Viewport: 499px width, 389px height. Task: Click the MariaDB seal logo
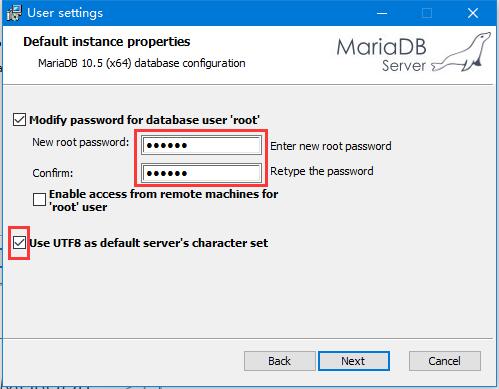[462, 52]
